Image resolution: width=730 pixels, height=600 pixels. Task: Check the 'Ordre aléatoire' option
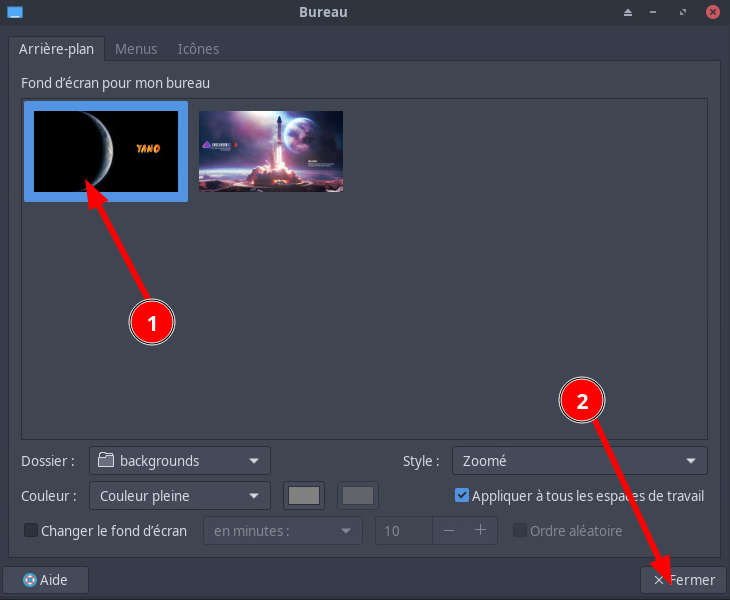(520, 531)
